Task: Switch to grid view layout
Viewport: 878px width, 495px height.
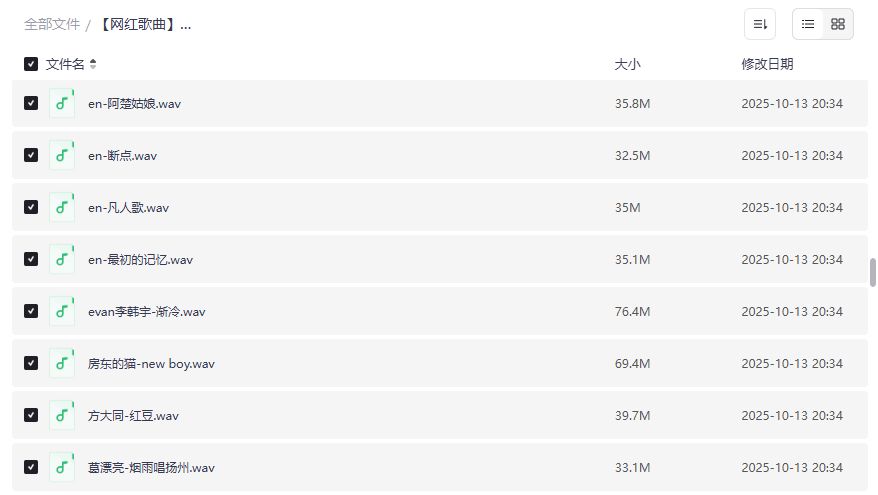Action: click(x=838, y=24)
